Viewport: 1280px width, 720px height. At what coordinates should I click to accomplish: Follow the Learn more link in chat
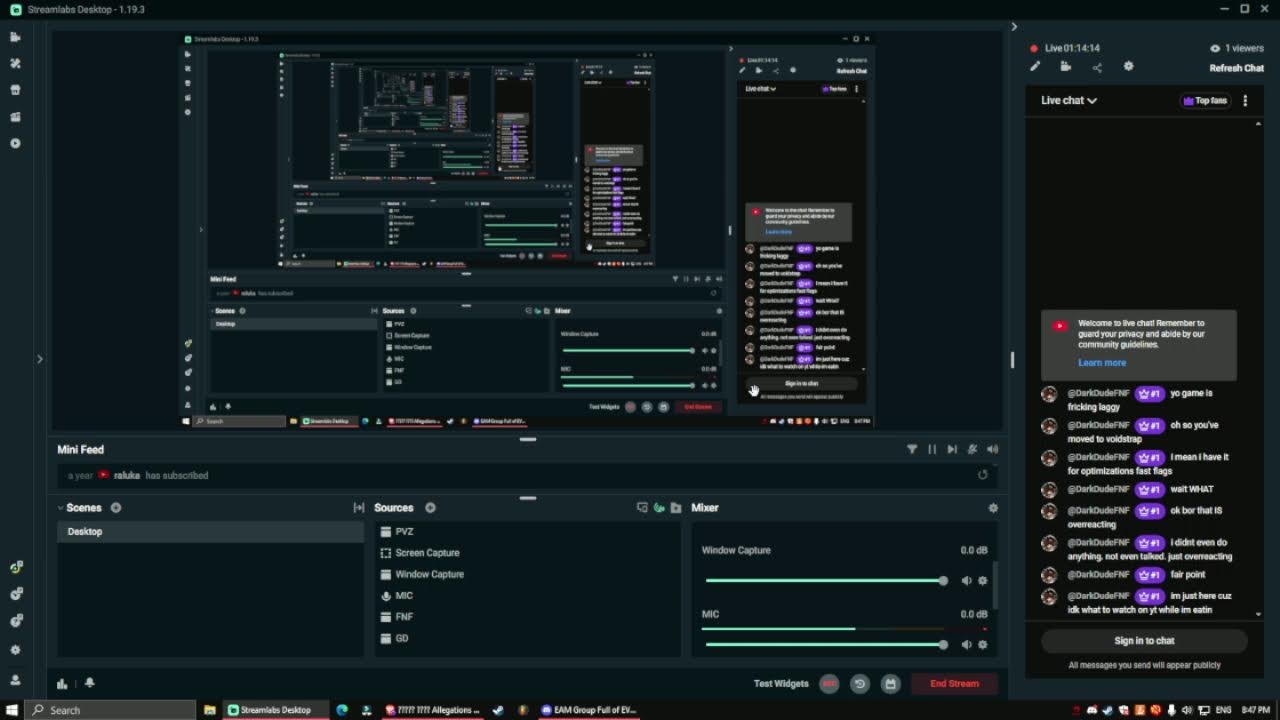tap(1102, 363)
